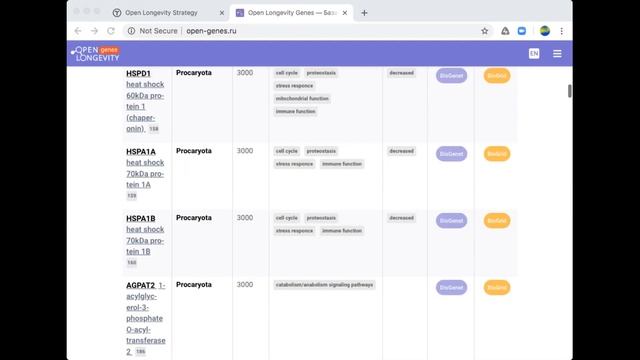640x360 pixels.
Task: Click the purple button in the HSPD1 row
Action: pos(451,76)
